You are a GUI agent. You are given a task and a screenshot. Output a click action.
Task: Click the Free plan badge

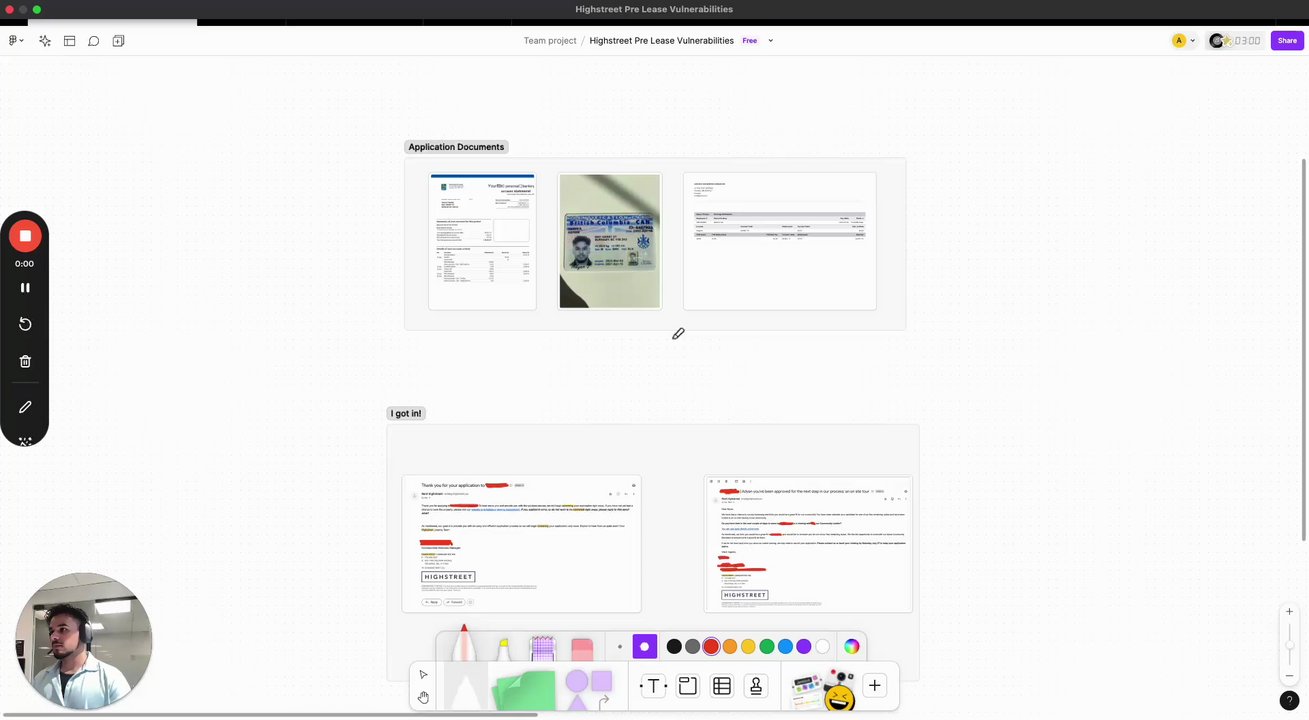pos(749,41)
